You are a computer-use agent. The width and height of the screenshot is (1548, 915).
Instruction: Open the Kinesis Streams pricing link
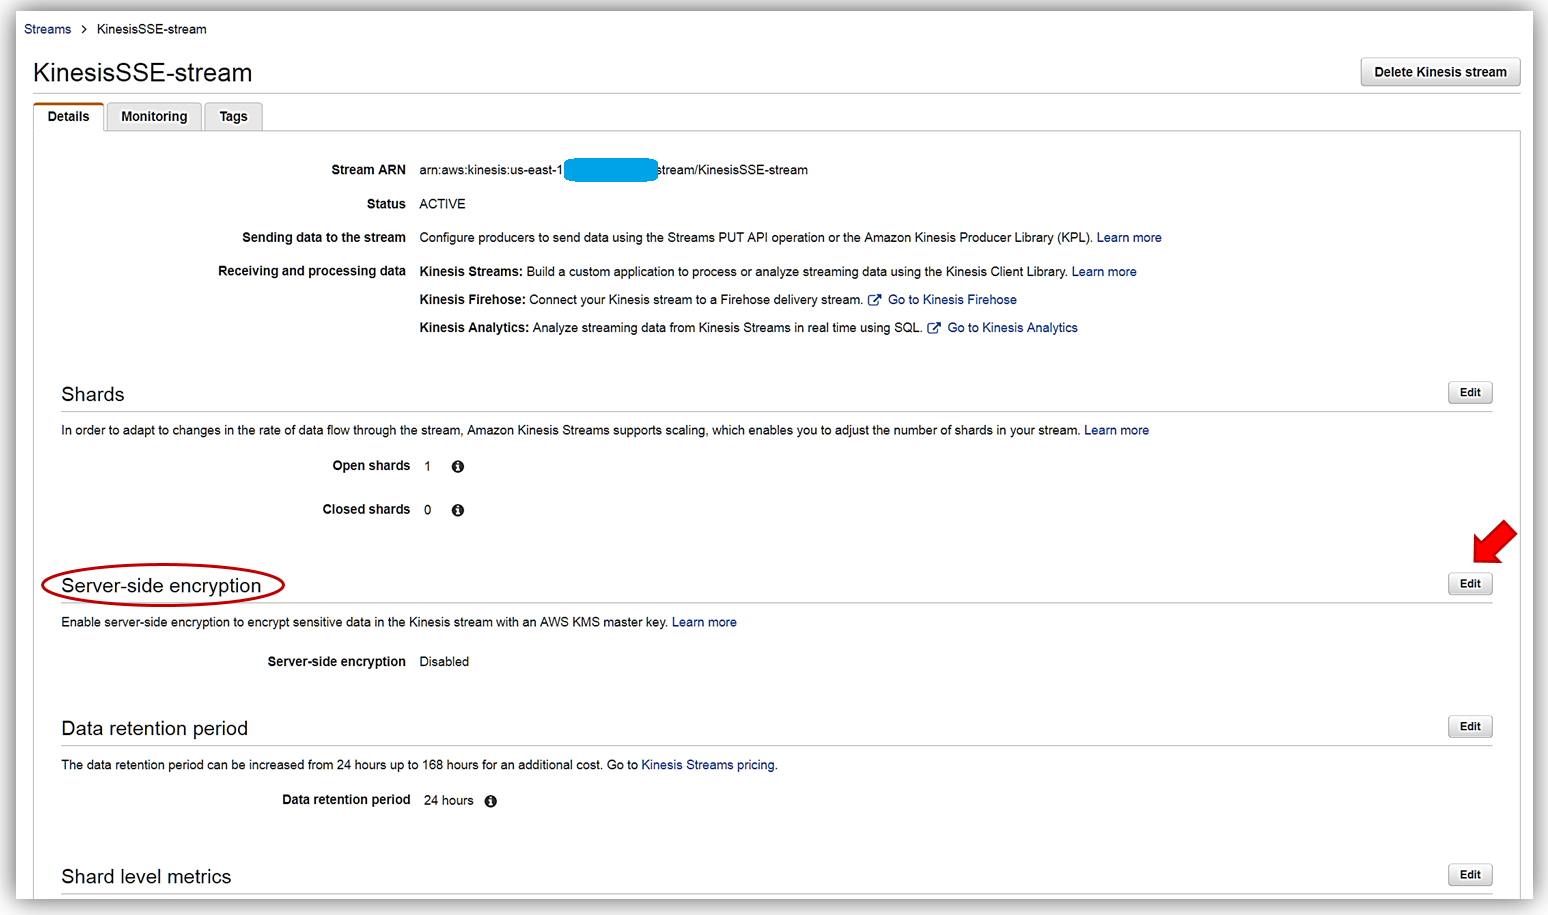(707, 765)
